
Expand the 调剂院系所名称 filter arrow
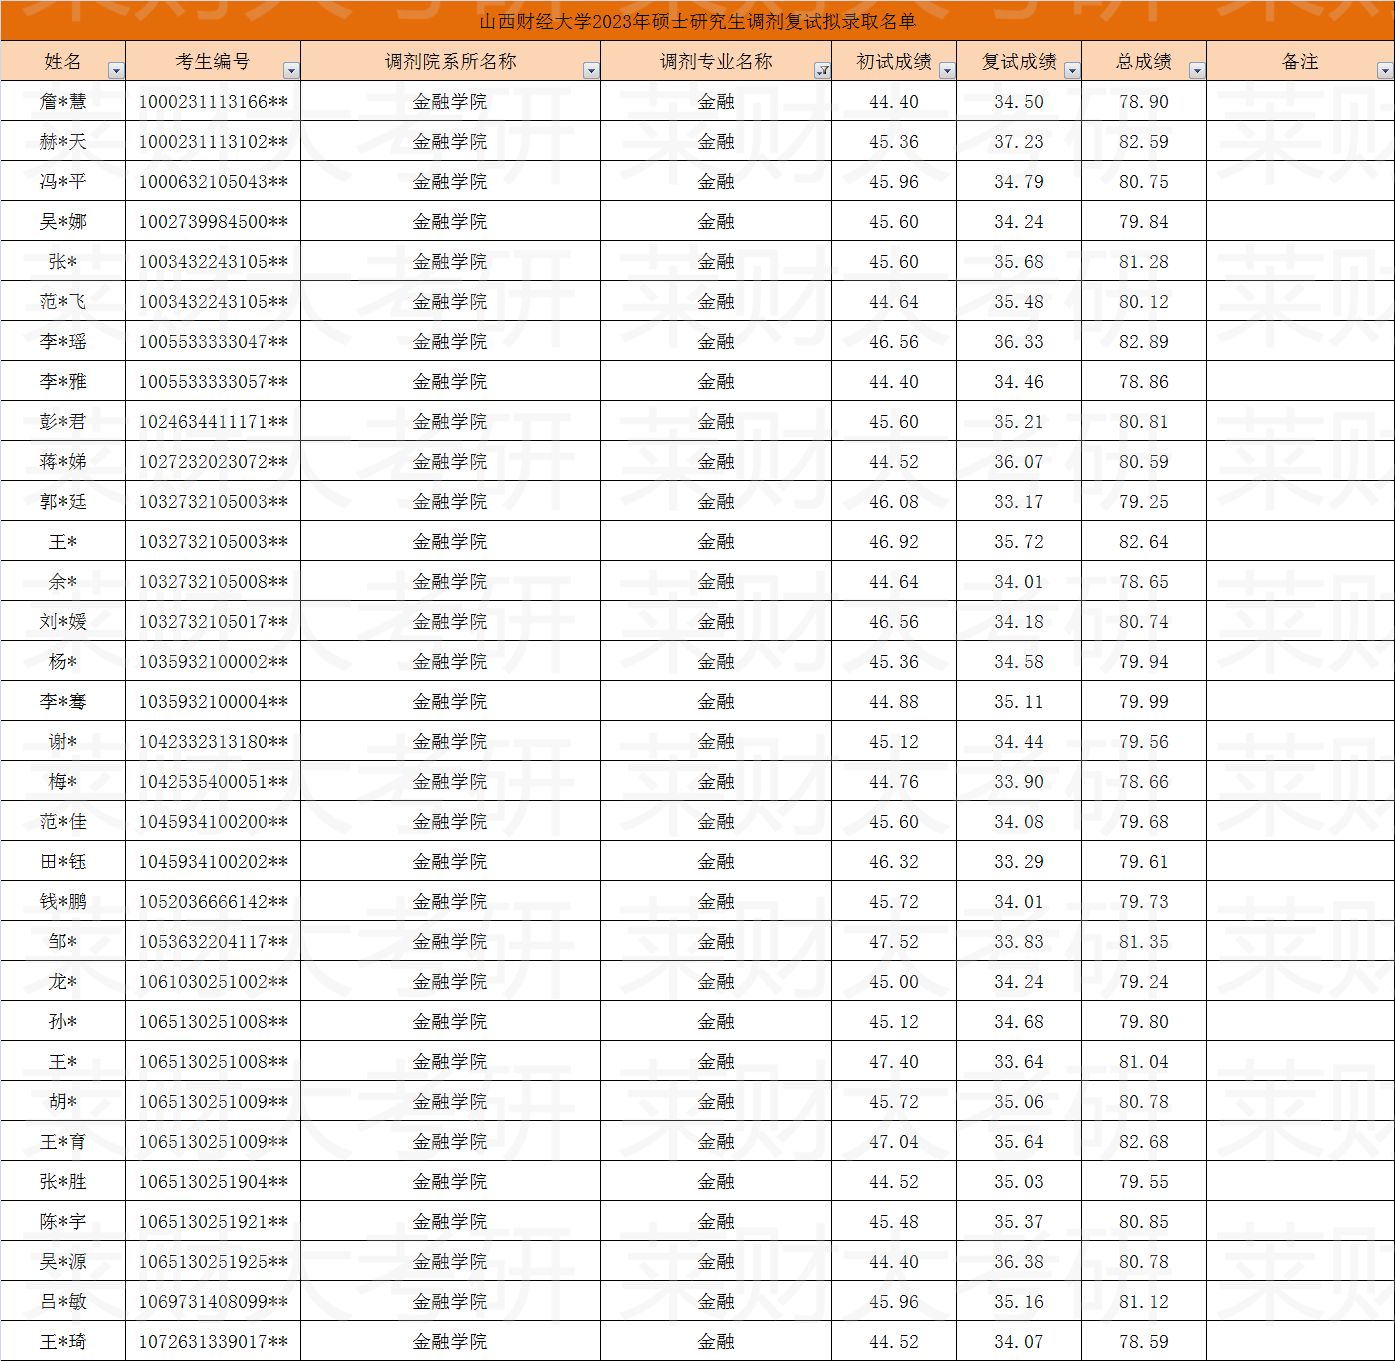pos(591,71)
